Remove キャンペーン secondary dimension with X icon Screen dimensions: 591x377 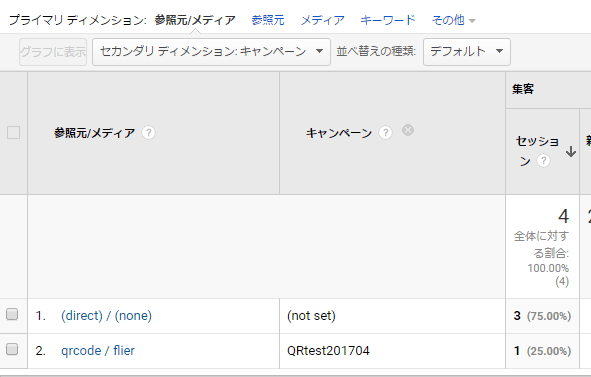(408, 130)
